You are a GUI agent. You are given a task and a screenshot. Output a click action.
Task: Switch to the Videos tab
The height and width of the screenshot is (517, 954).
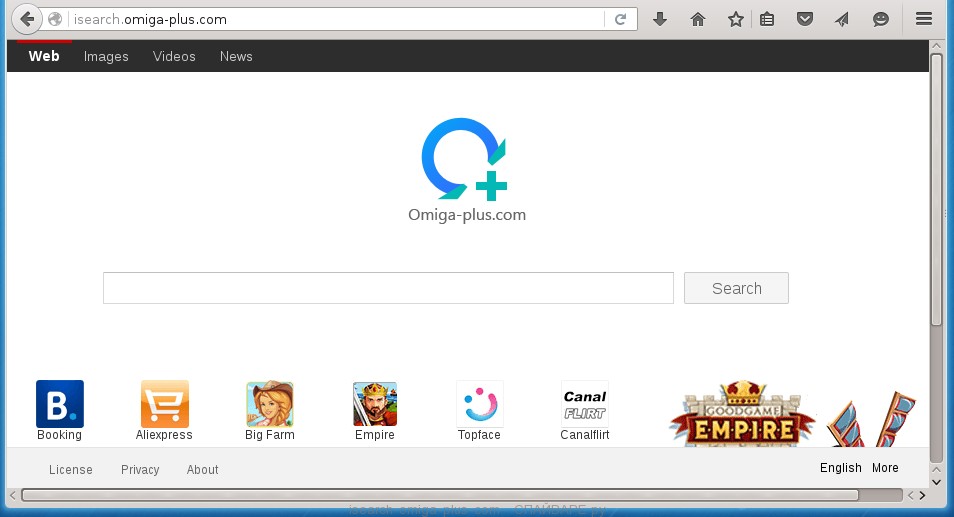(x=174, y=56)
